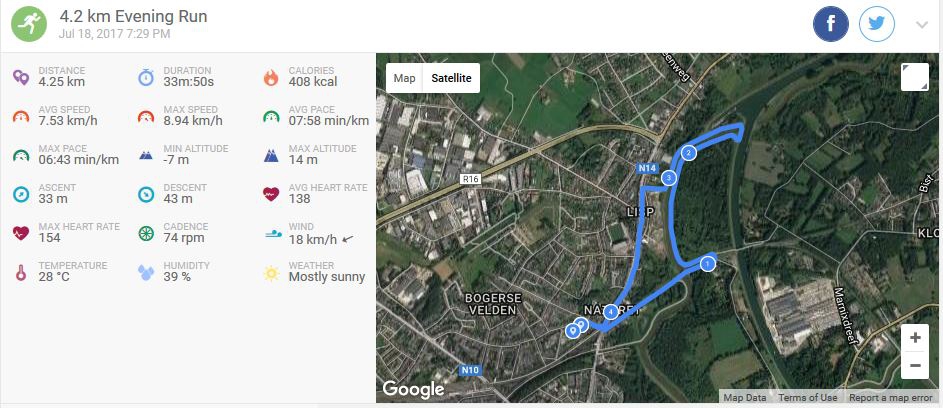Expand the chevron menu beside Twitter

[922, 26]
